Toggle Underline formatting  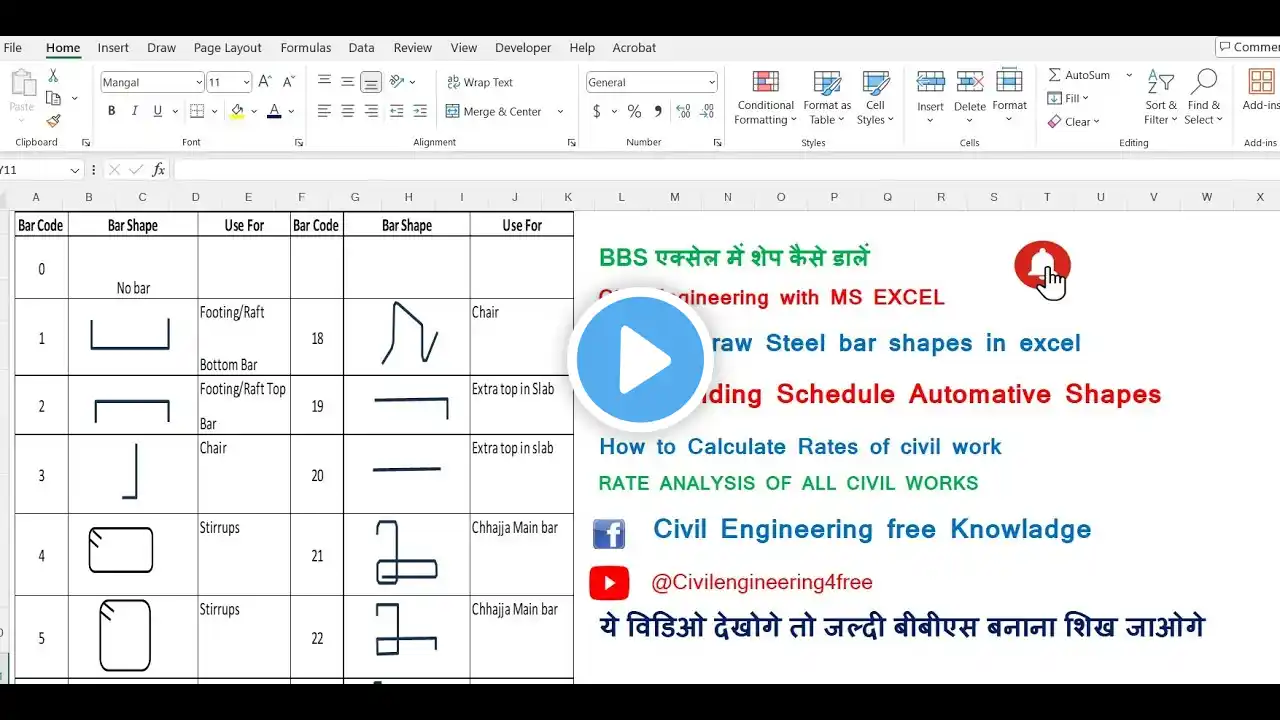(x=157, y=111)
